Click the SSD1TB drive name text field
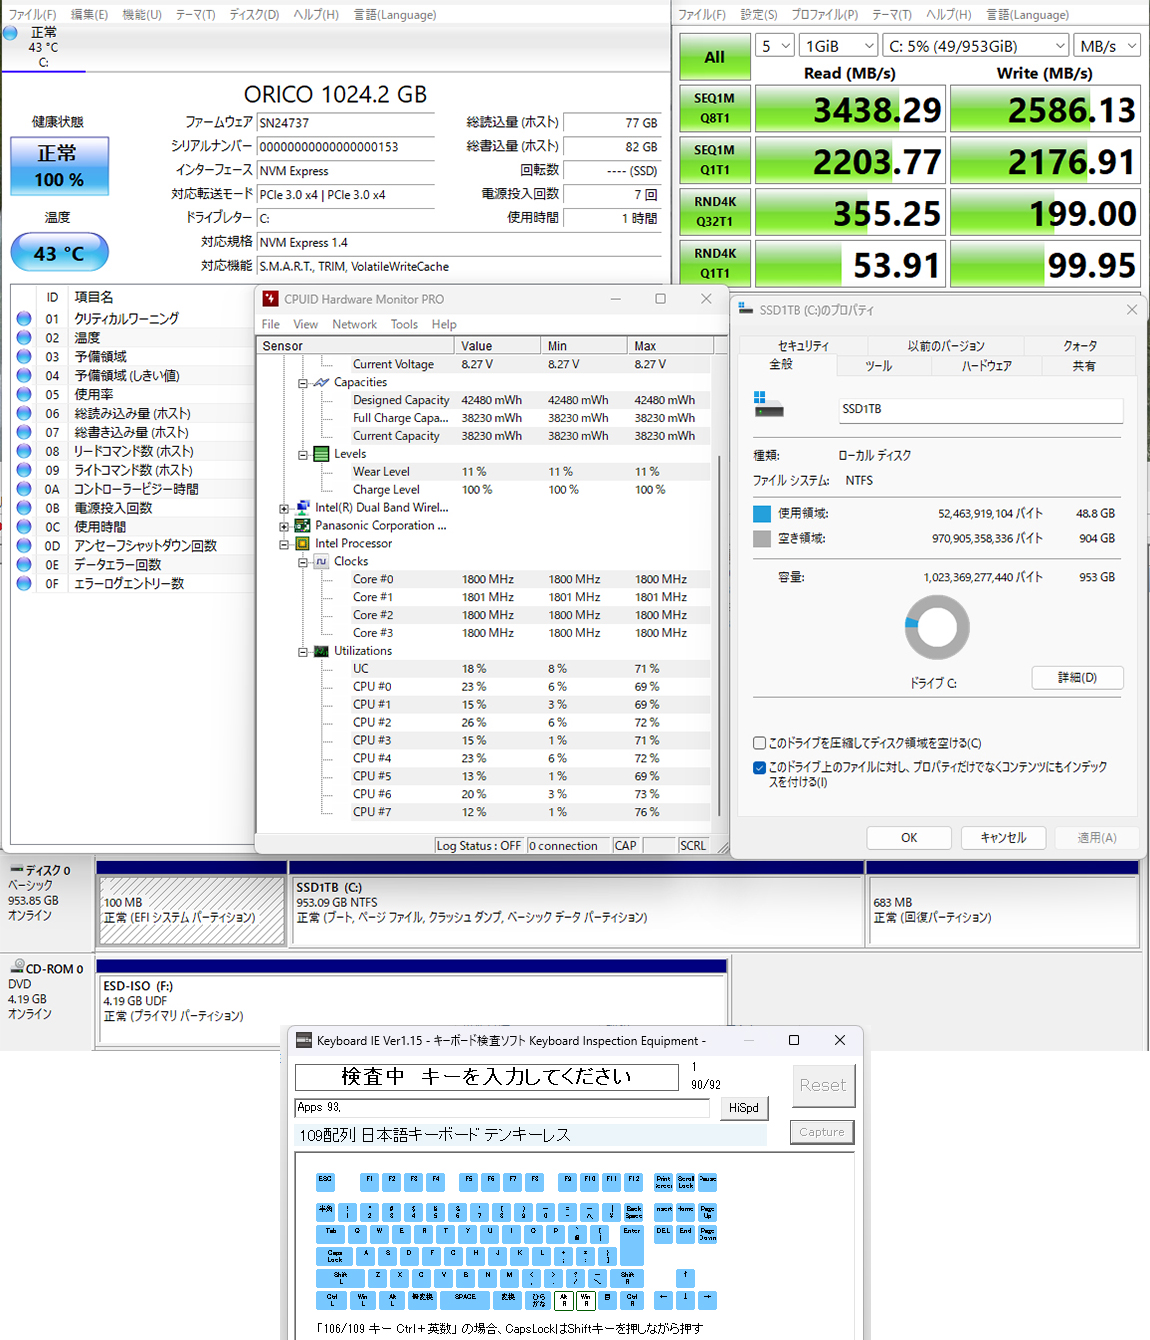Viewport: 1150px width, 1340px height. [980, 409]
